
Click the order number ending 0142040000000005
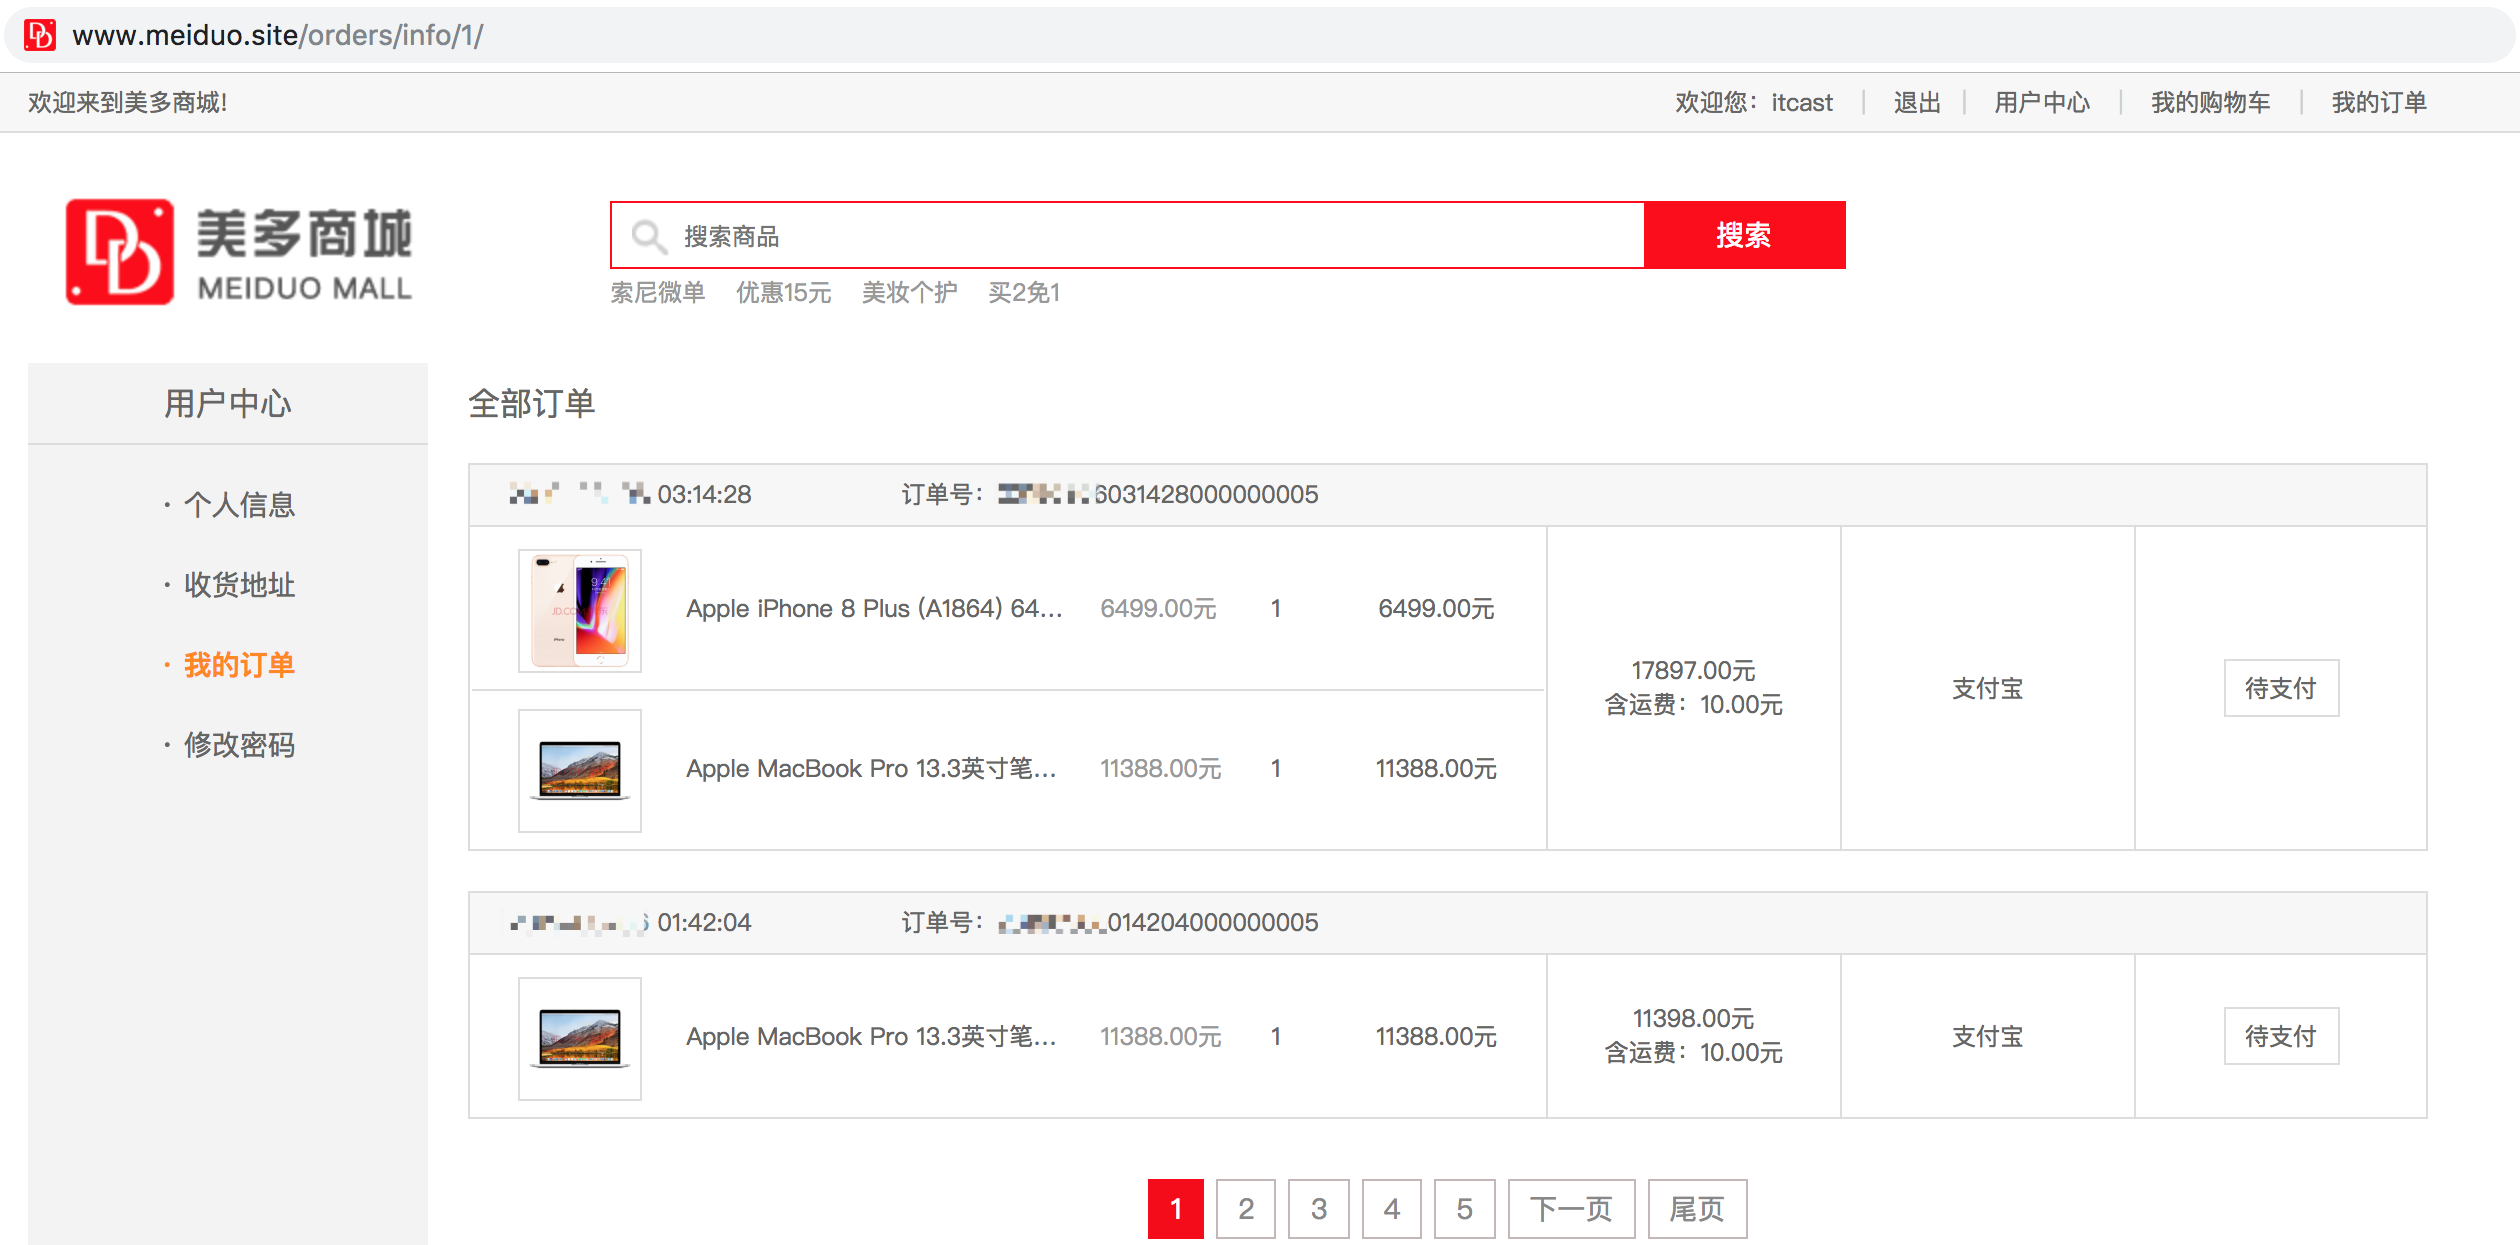pyautogui.click(x=1158, y=922)
